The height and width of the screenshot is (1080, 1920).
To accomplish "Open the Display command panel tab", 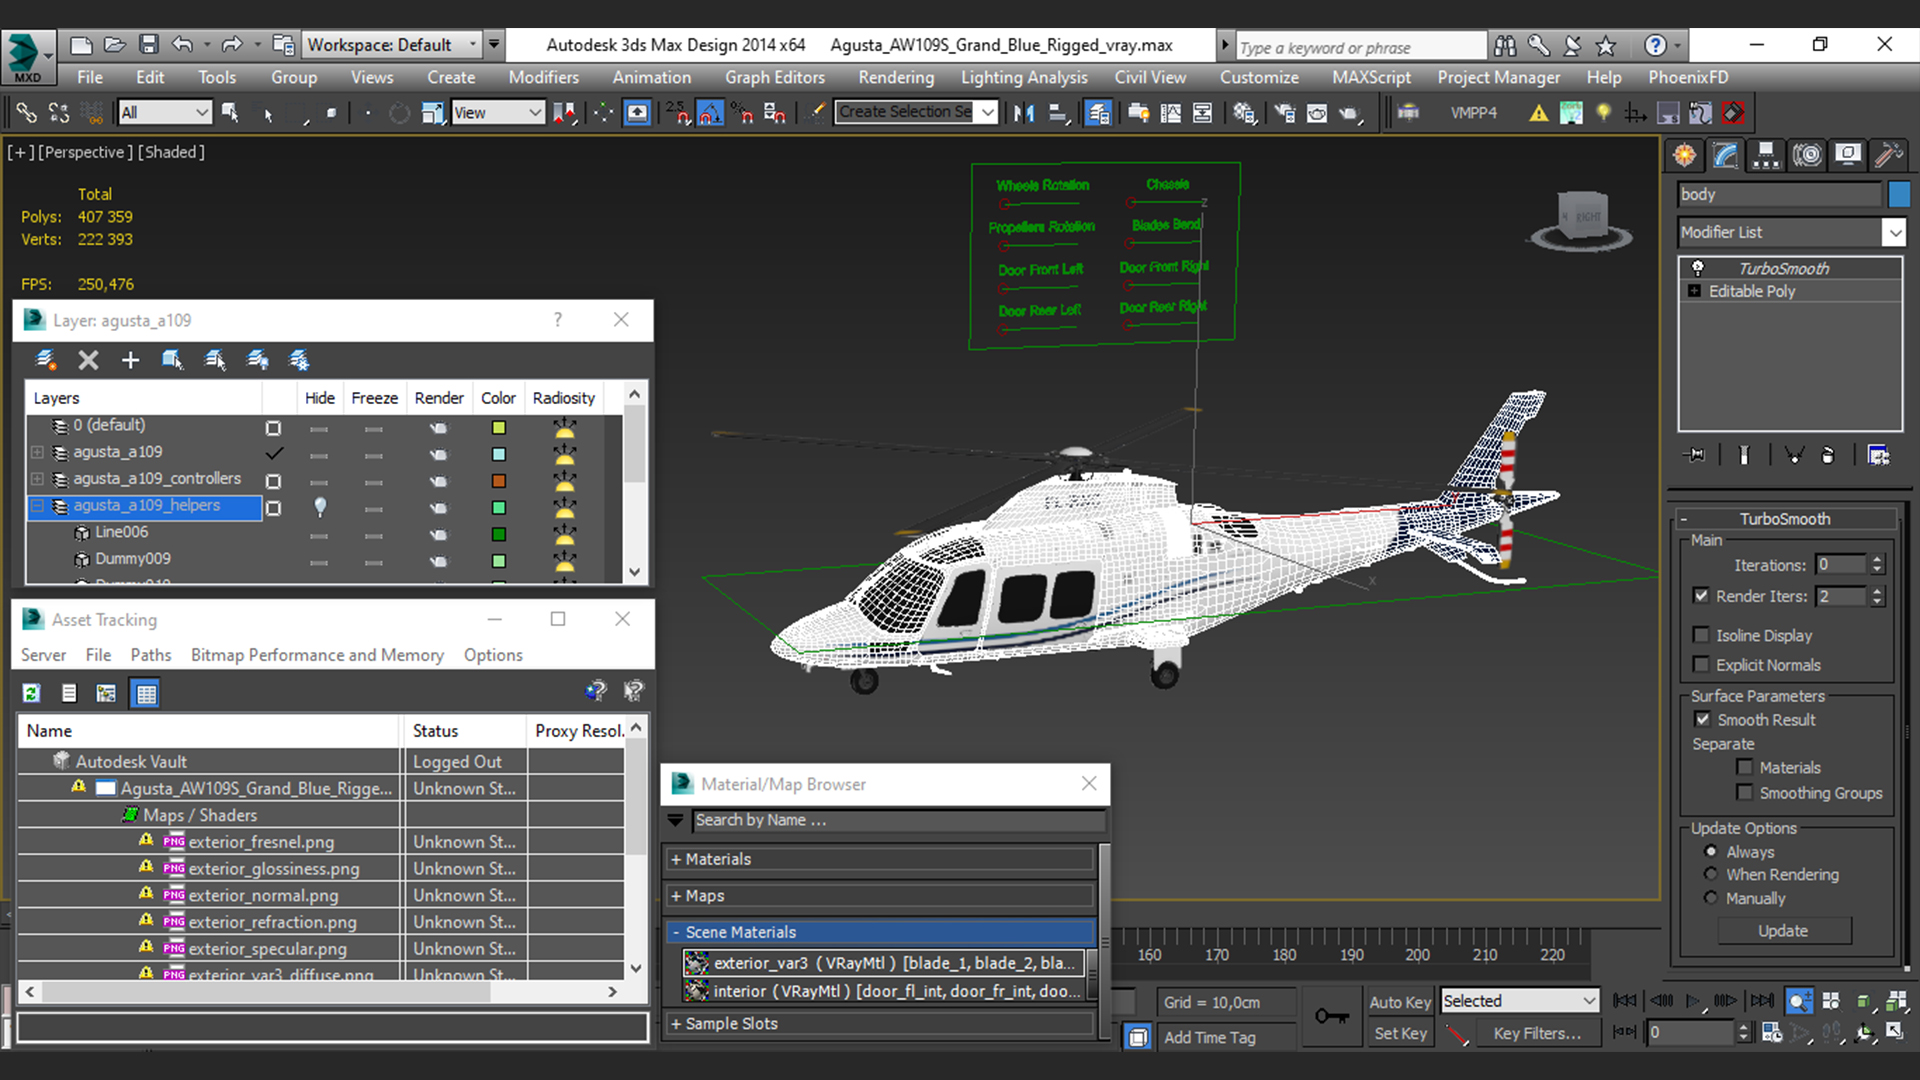I will point(1848,155).
